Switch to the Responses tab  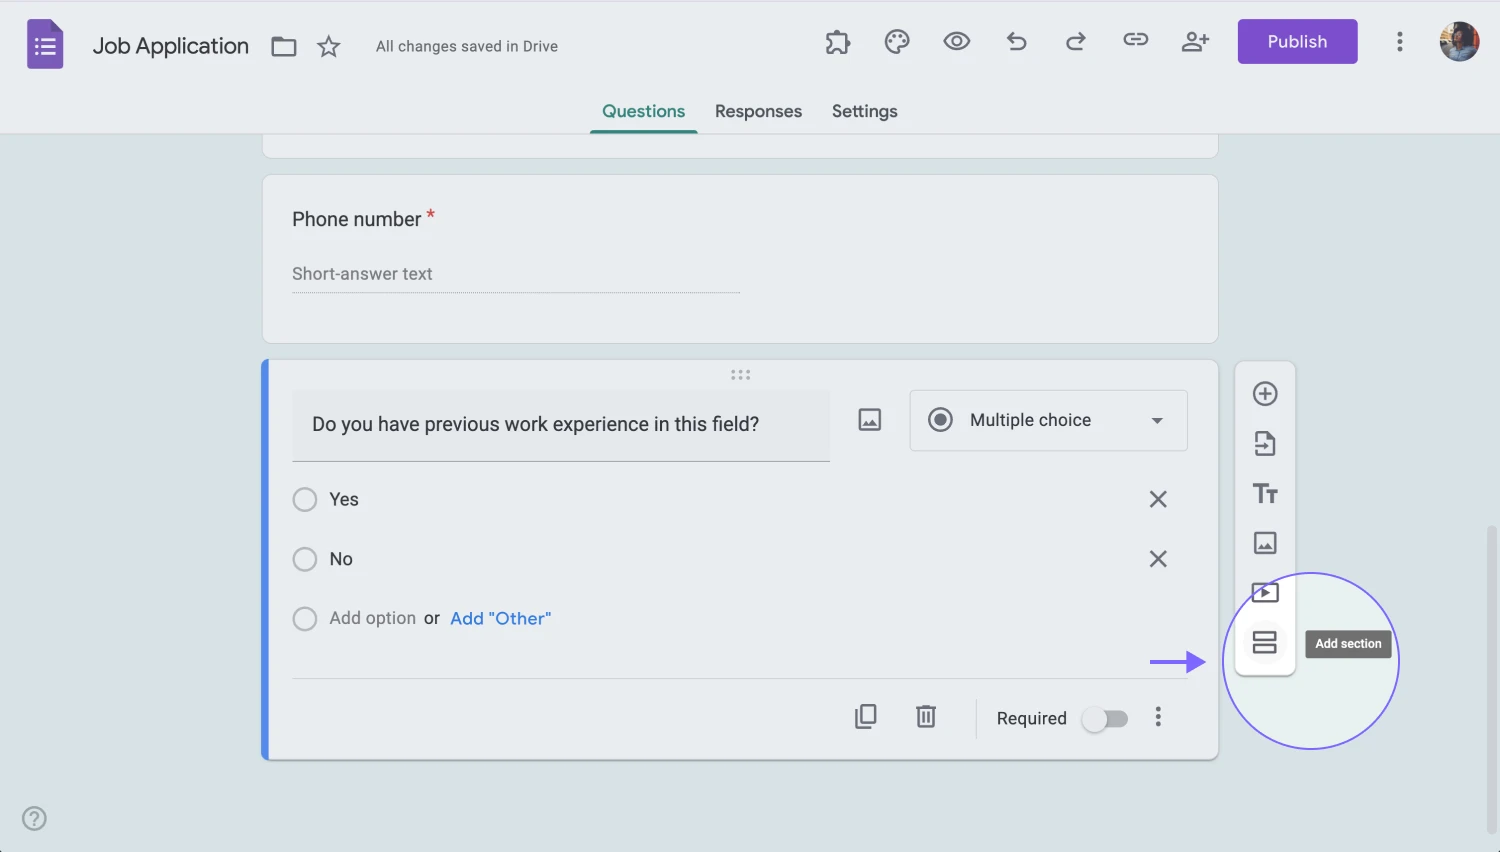tap(758, 112)
